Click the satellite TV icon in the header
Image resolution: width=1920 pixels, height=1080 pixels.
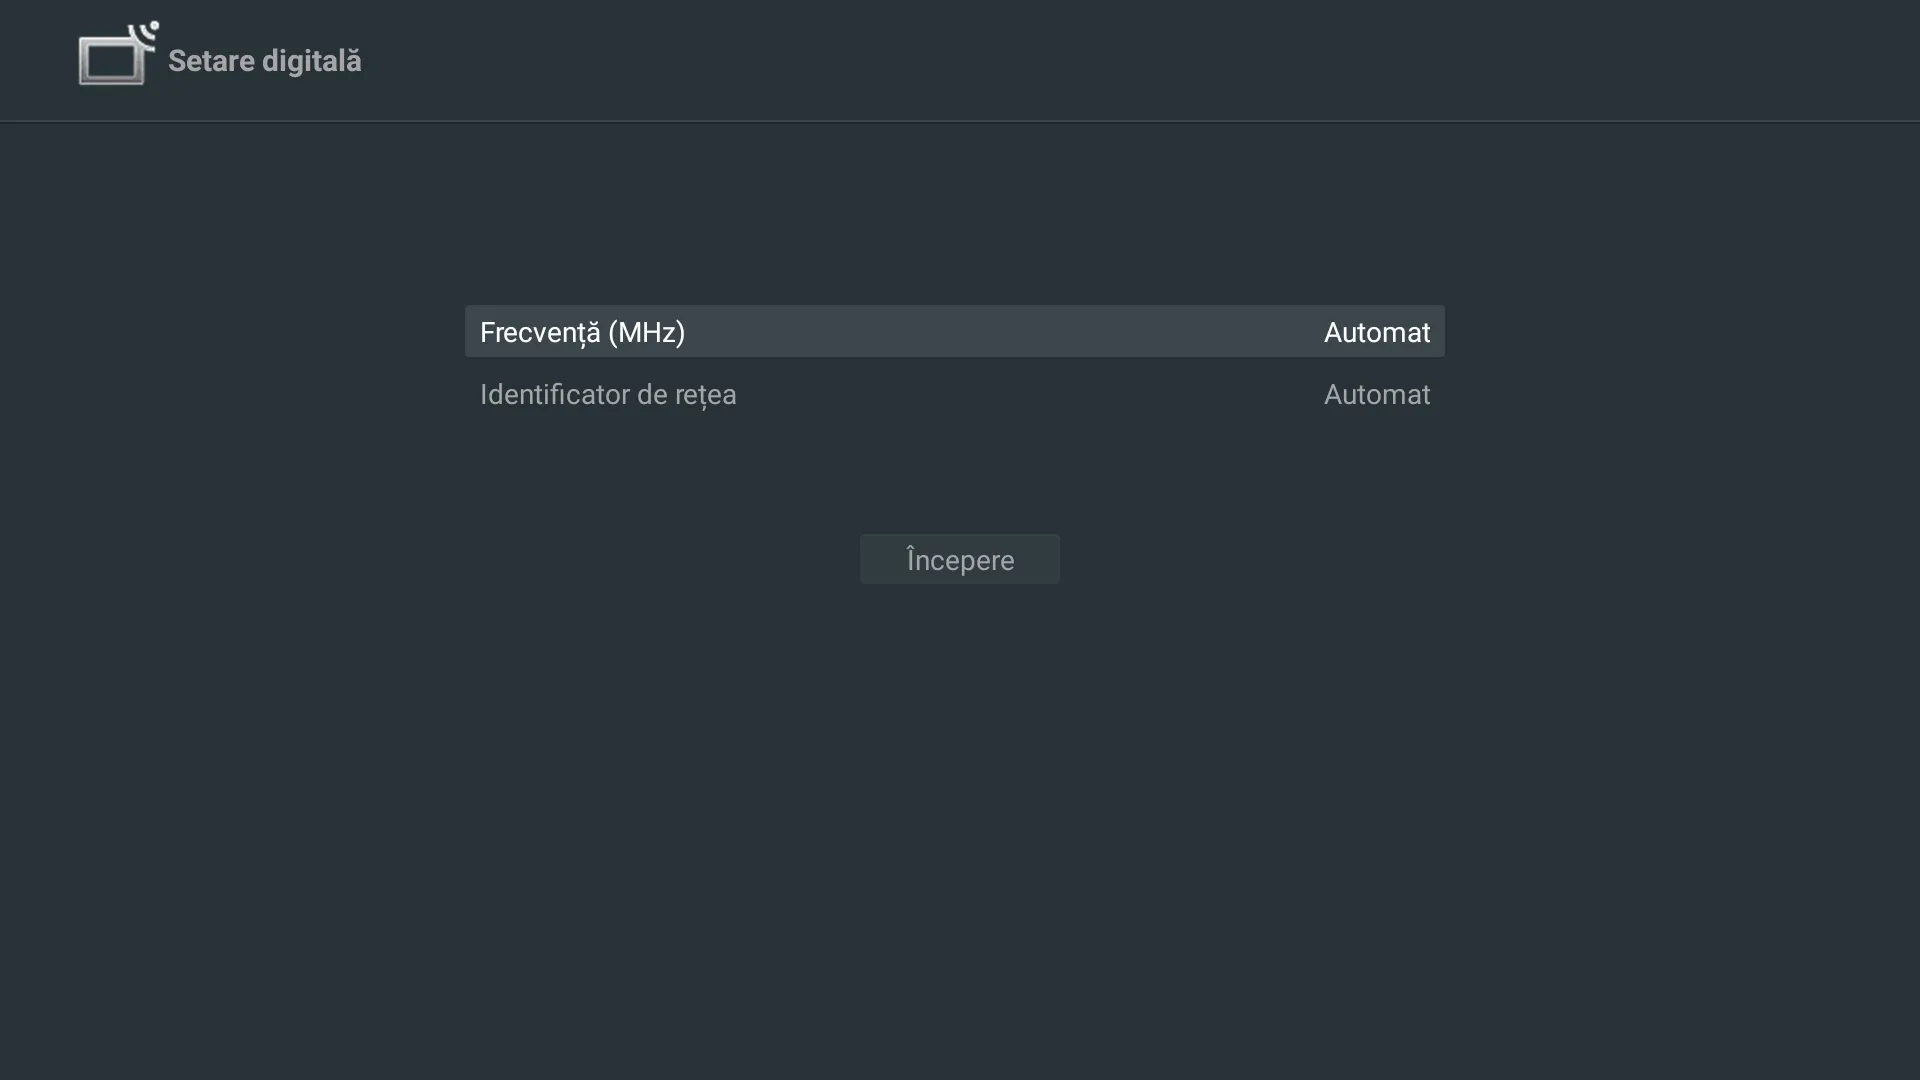[117, 54]
